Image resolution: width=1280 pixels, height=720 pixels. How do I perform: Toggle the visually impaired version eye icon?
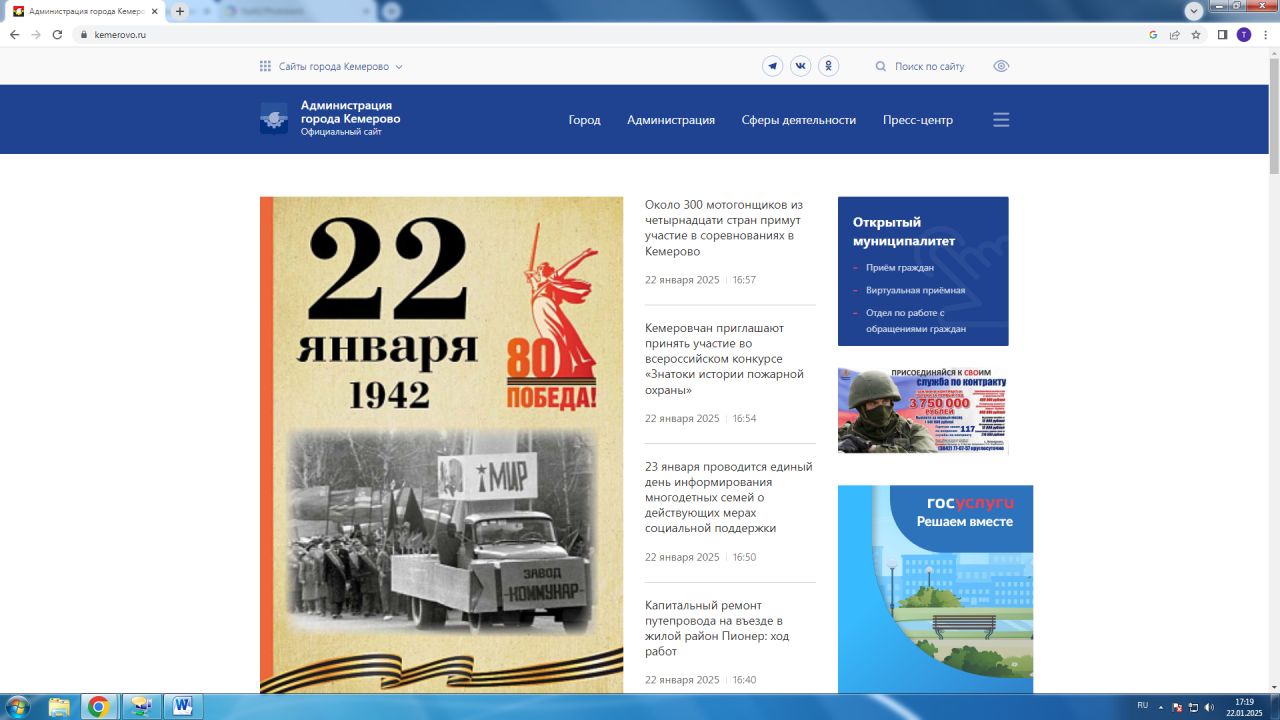(x=1001, y=66)
